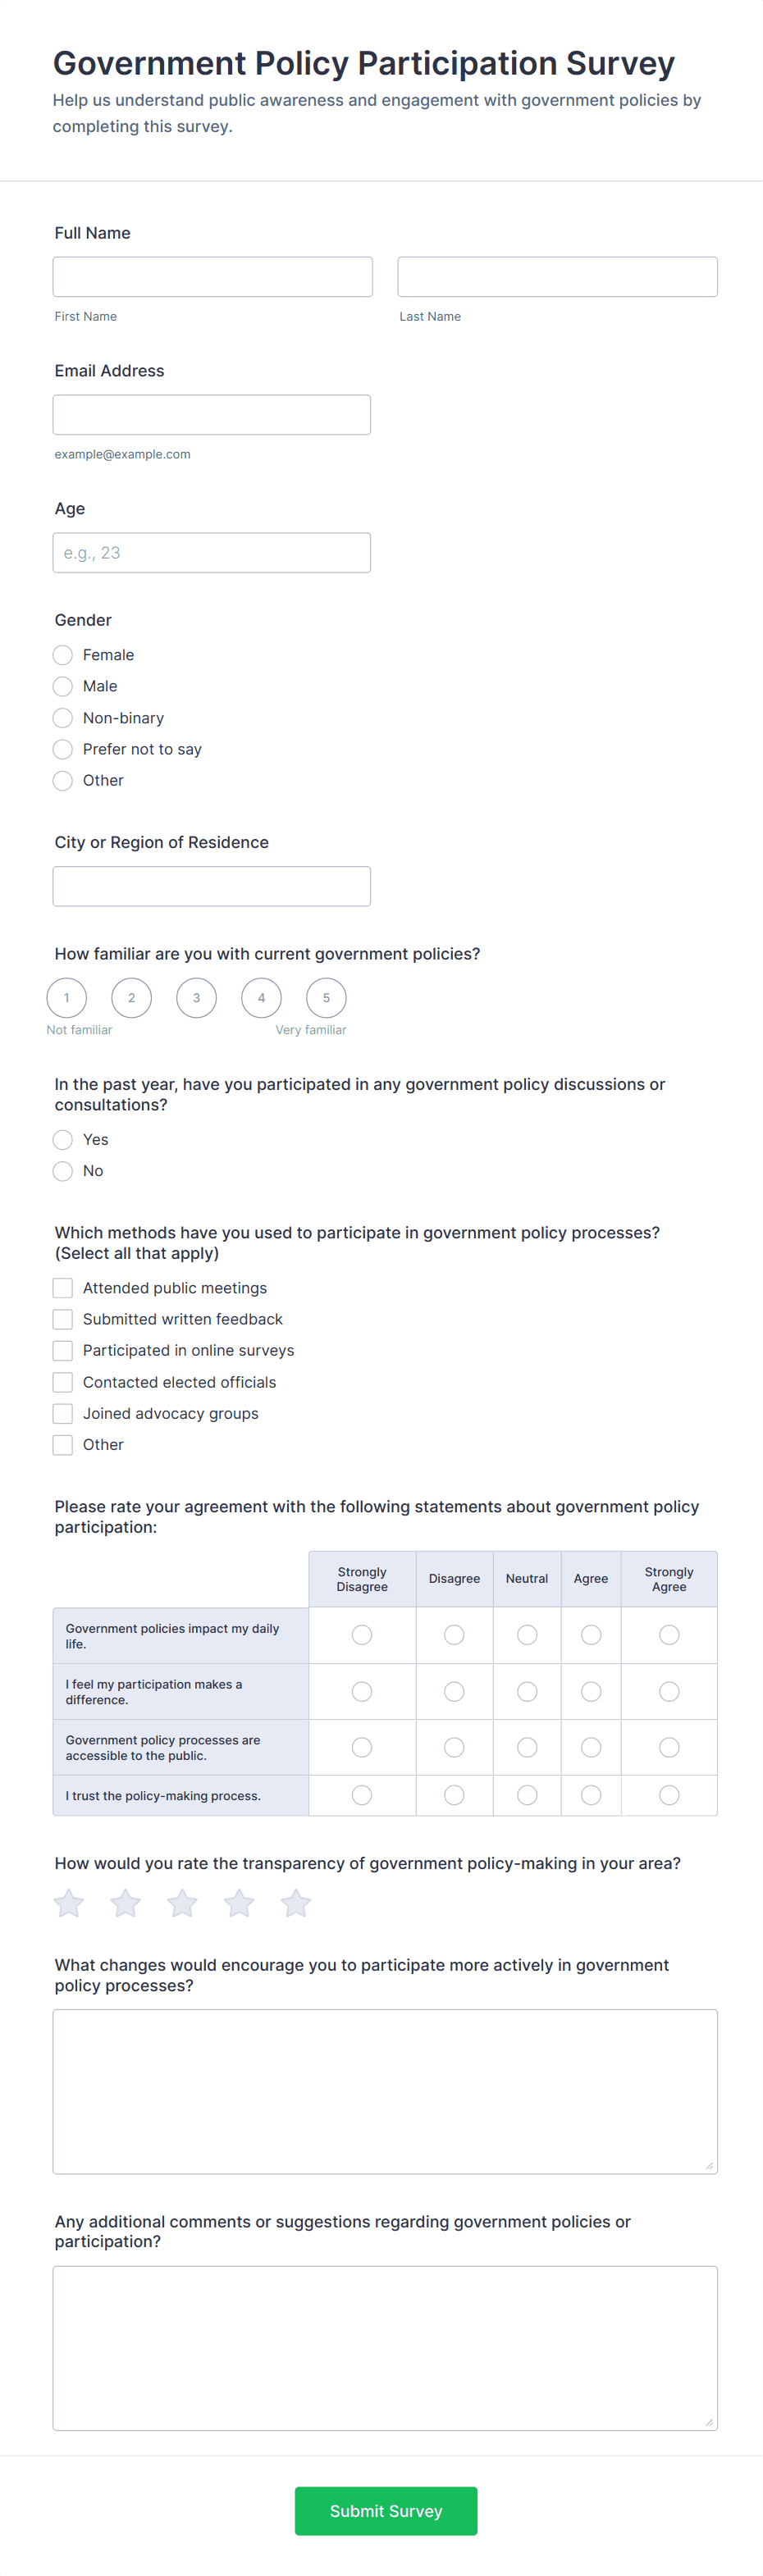This screenshot has height=2576, width=763.
Task: Mark Strongly Agree for trusting policy-making process
Action: (669, 1795)
